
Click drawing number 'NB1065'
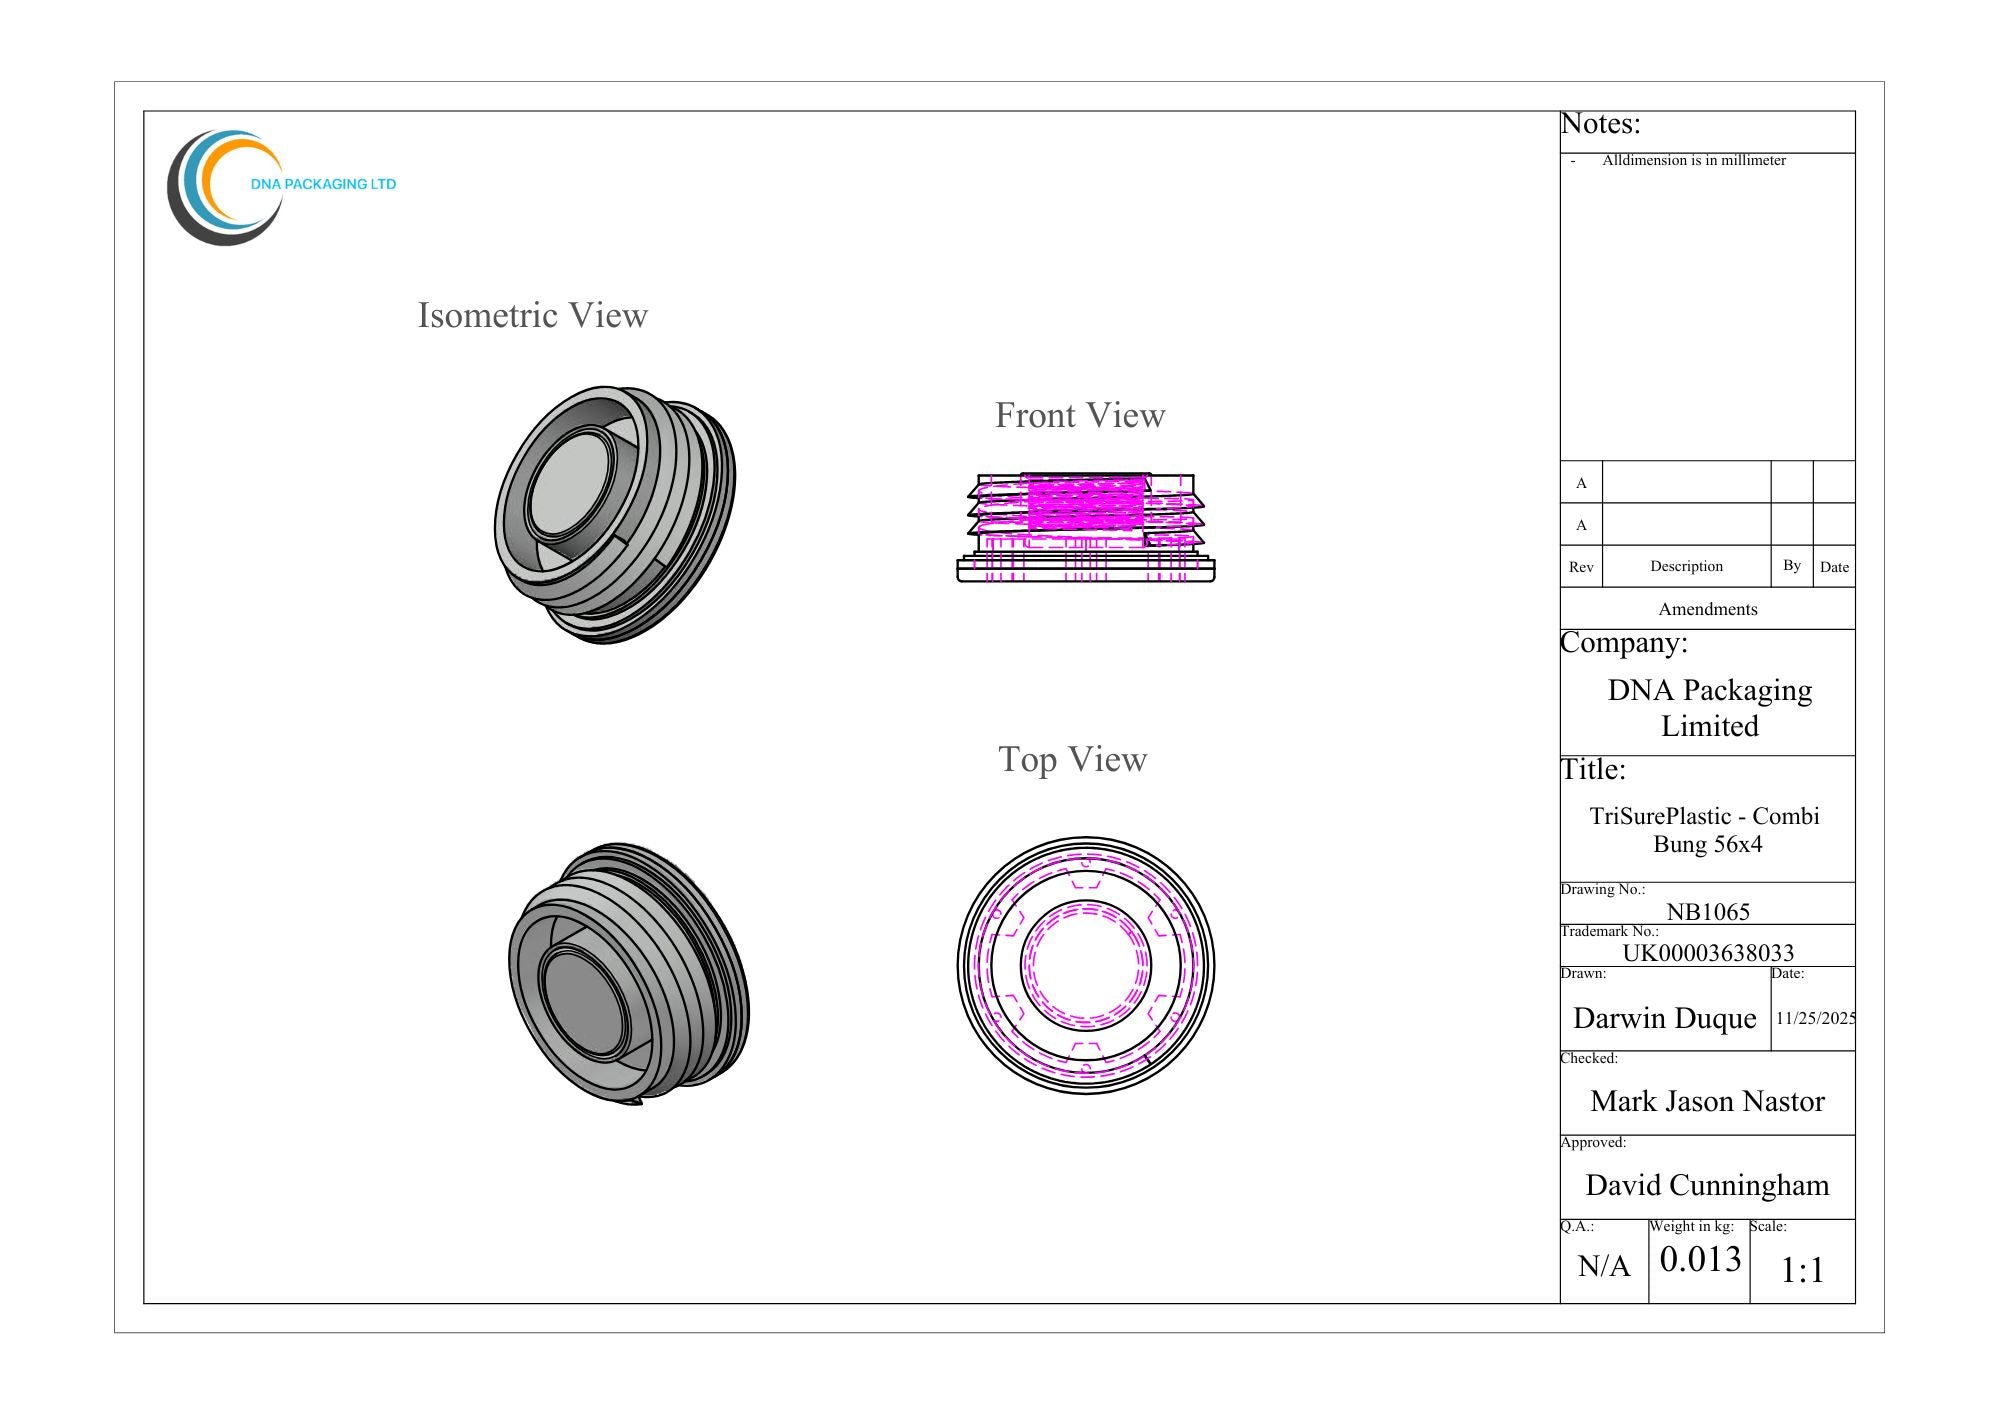click(x=1708, y=912)
